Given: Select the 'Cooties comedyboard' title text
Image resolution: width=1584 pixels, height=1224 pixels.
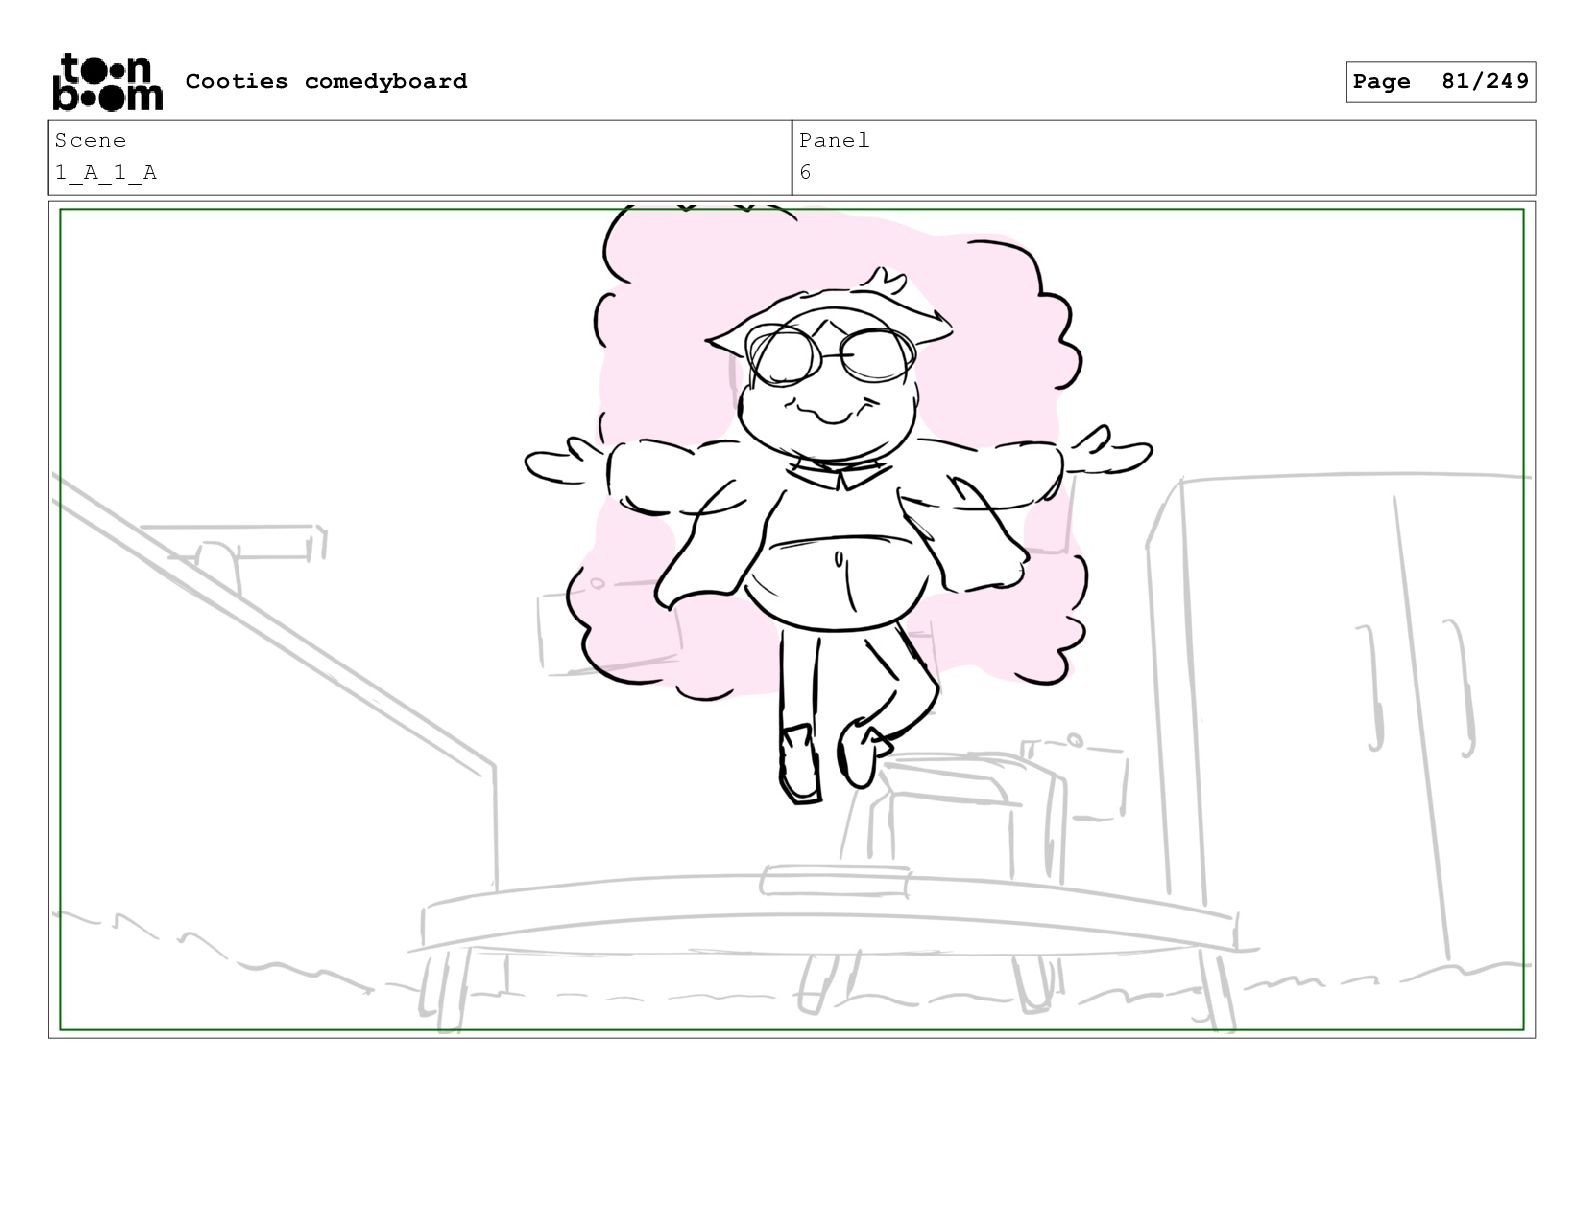Looking at the screenshot, I should click(326, 81).
